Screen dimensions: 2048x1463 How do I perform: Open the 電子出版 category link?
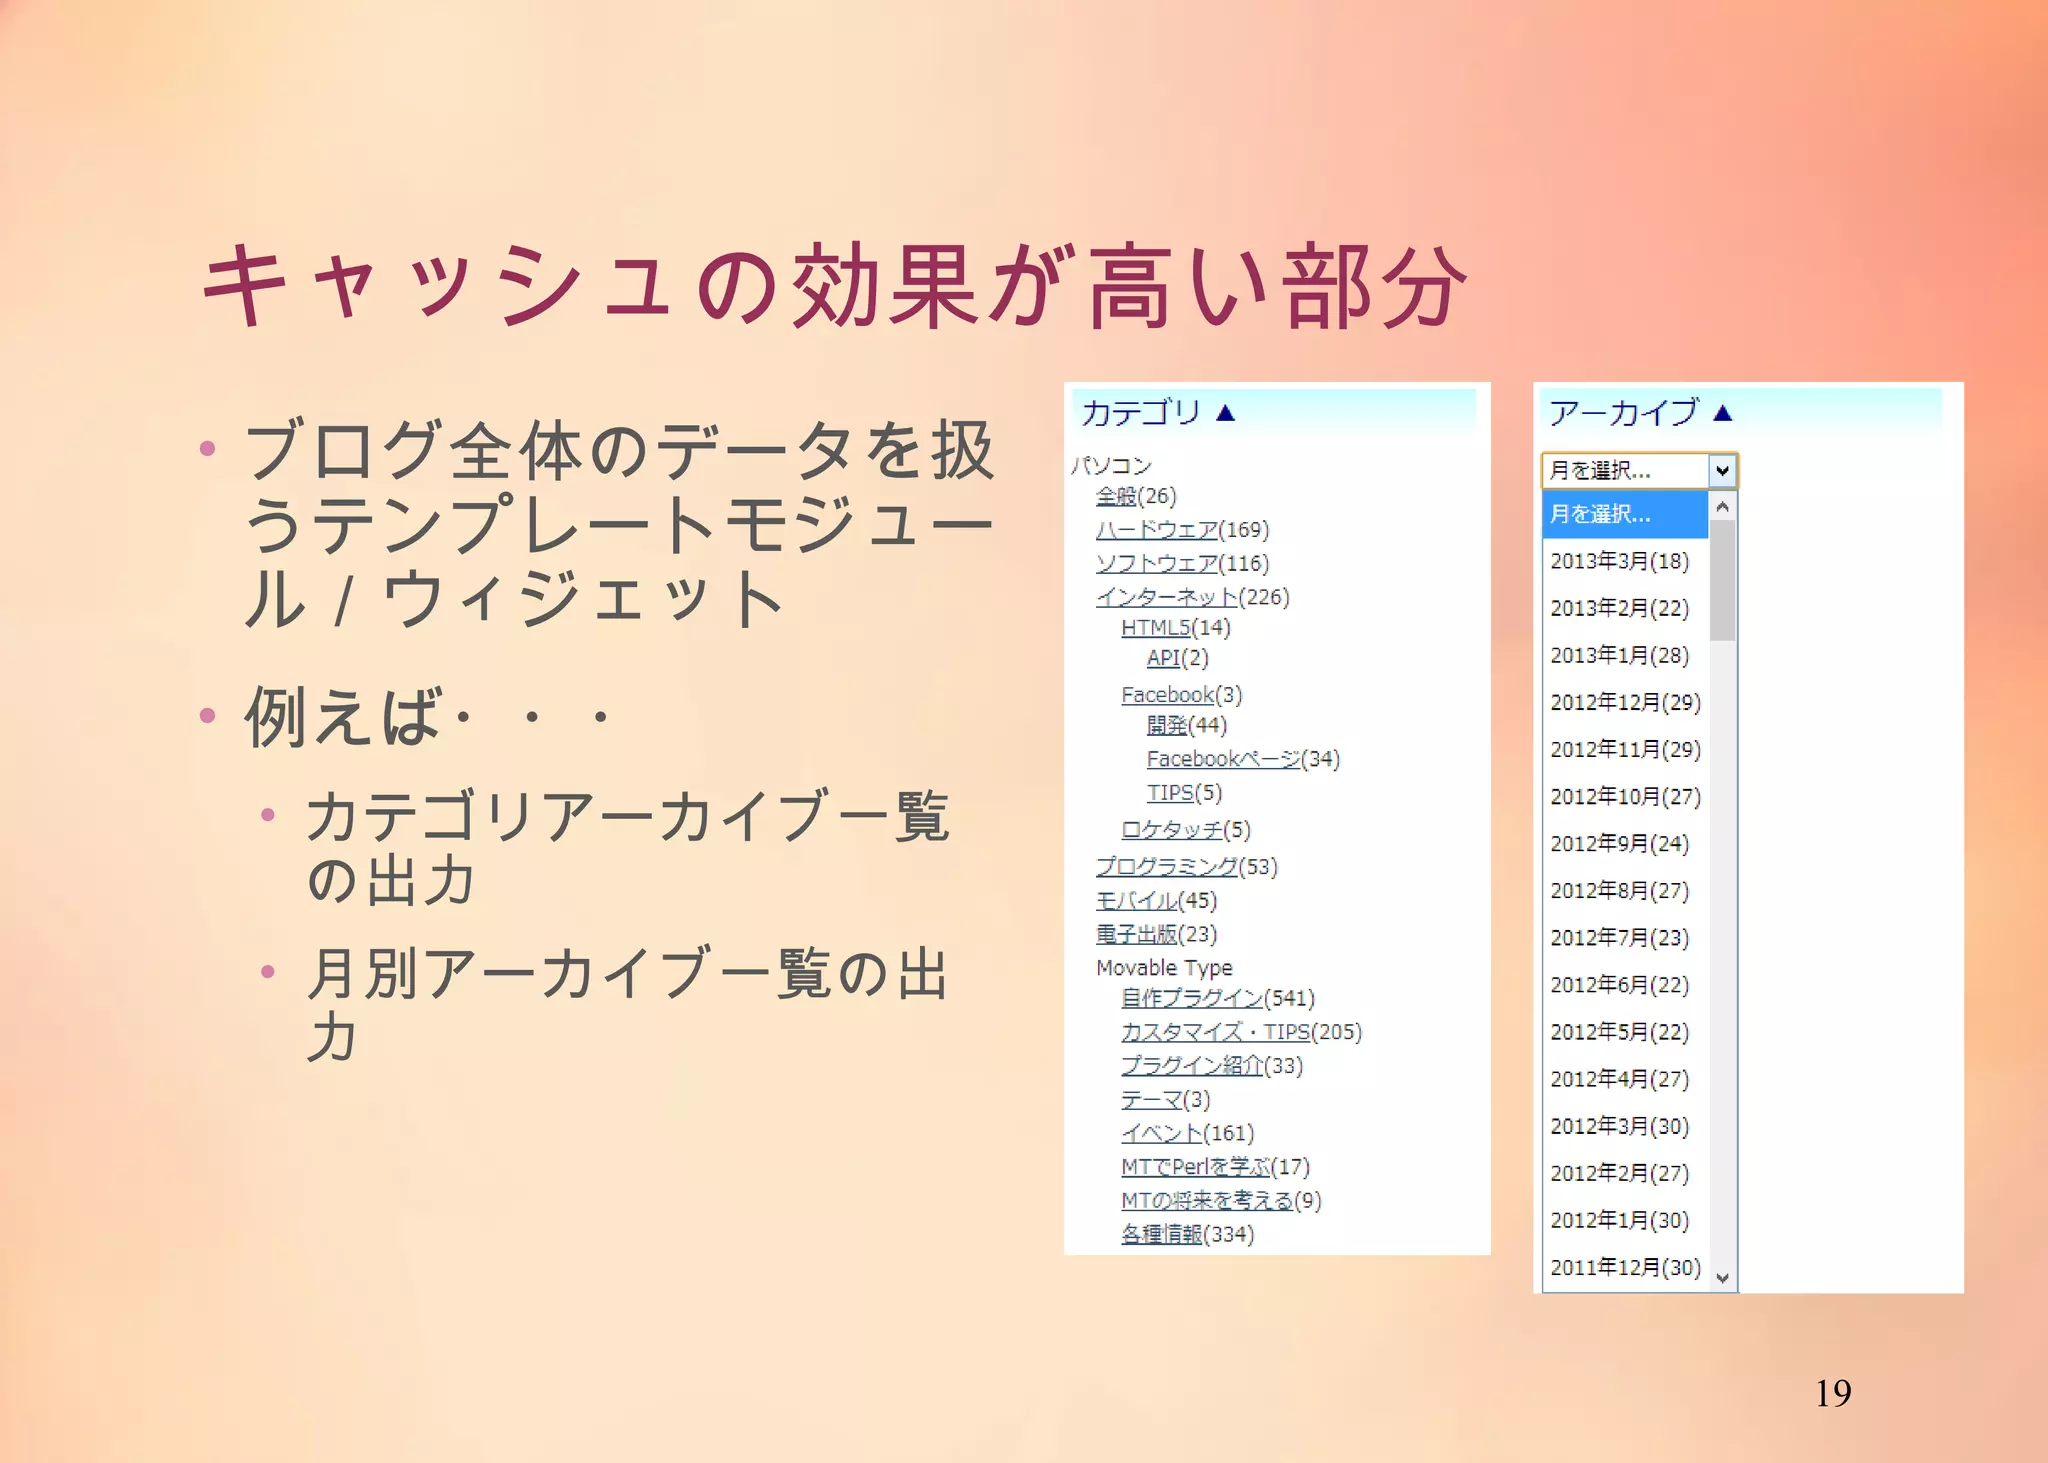tap(1137, 934)
